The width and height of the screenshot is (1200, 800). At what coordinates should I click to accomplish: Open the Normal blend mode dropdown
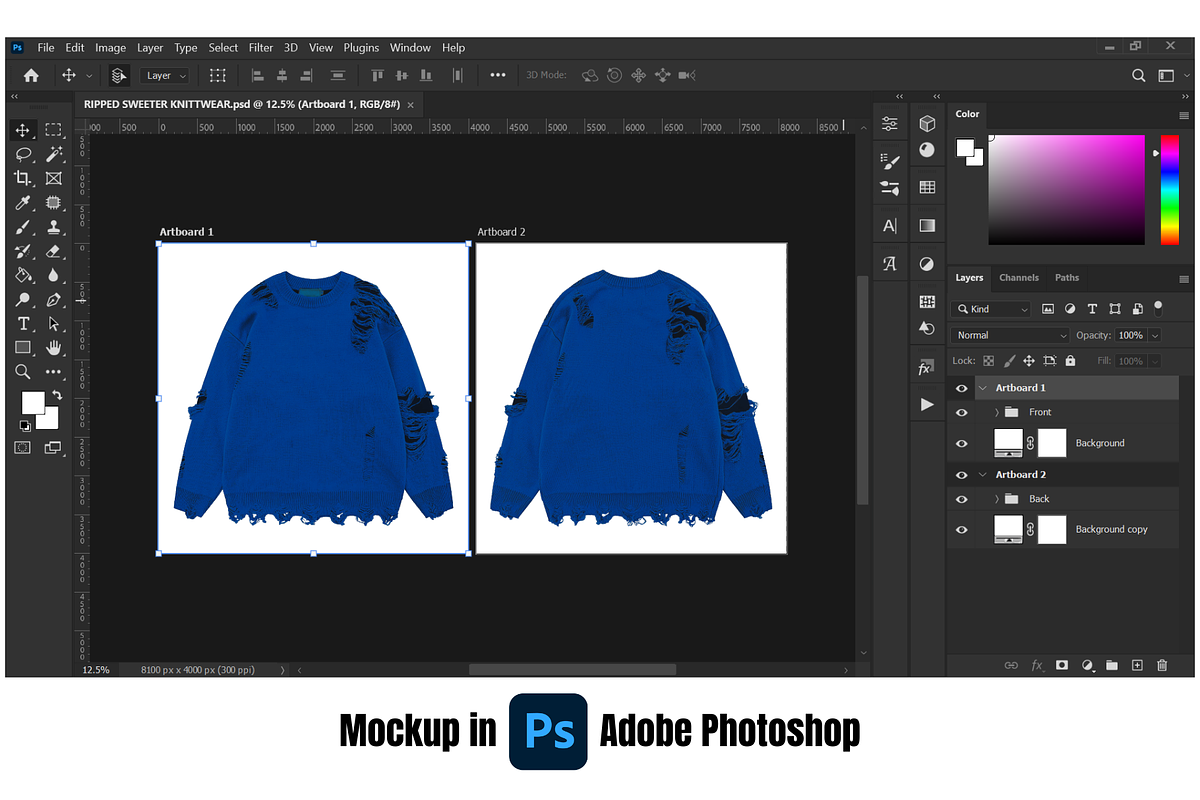click(x=1011, y=335)
